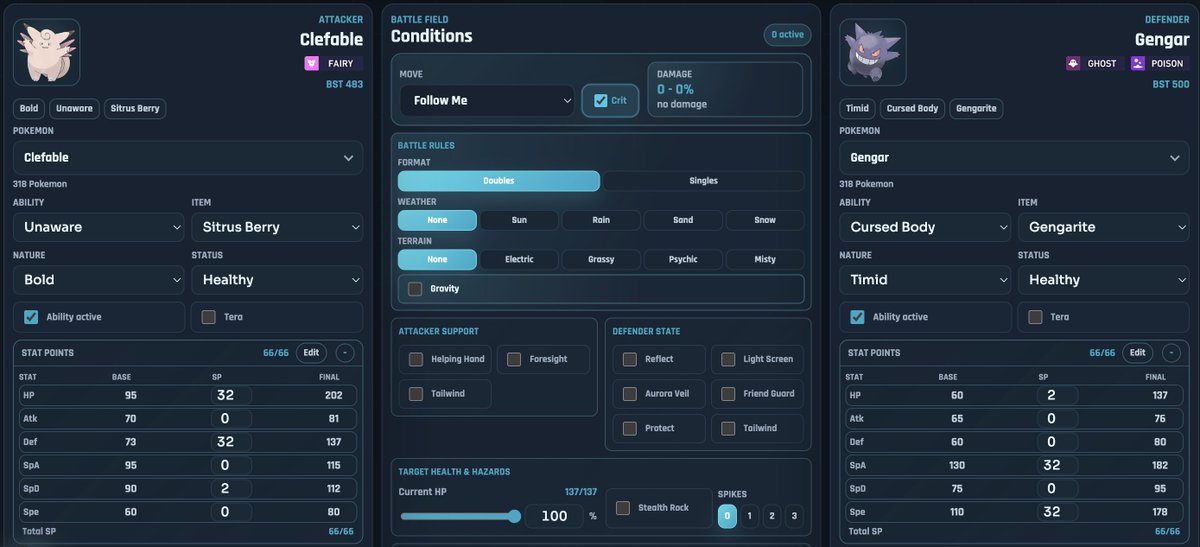Open Clefable's Healthy status dropdown
This screenshot has height=547, width=1200.
(x=277, y=280)
